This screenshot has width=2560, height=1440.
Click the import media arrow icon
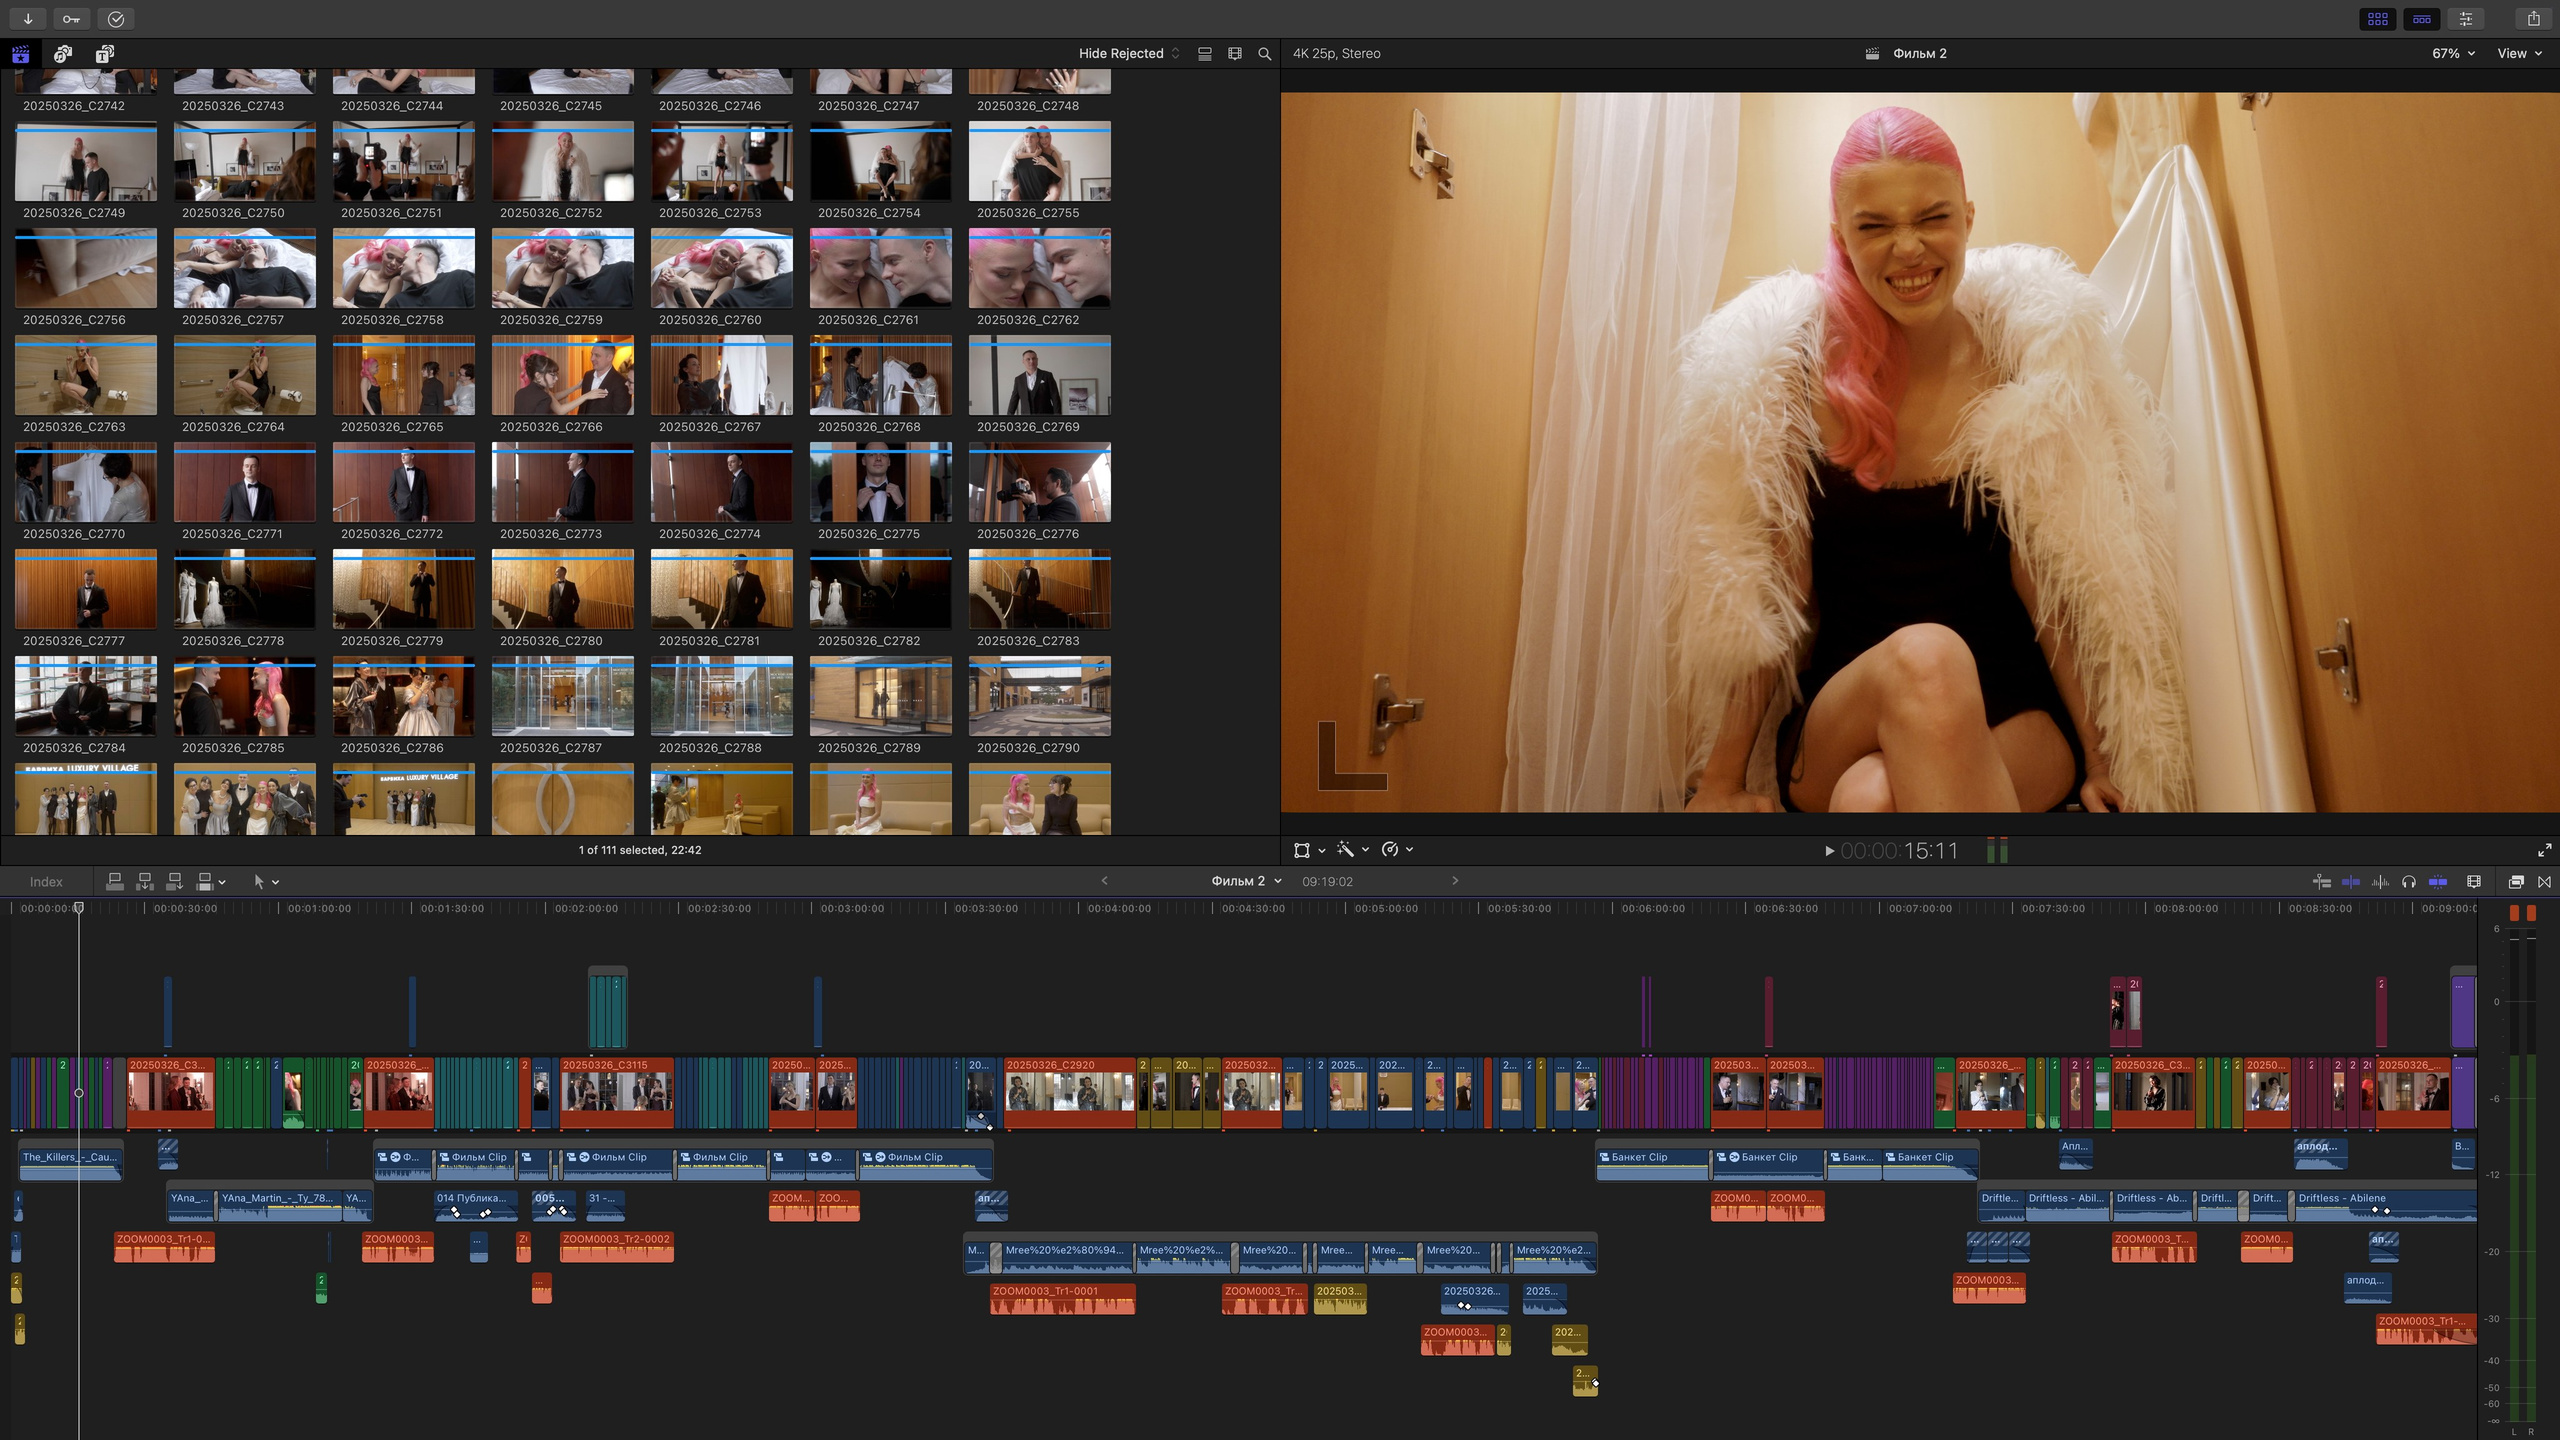(x=28, y=19)
